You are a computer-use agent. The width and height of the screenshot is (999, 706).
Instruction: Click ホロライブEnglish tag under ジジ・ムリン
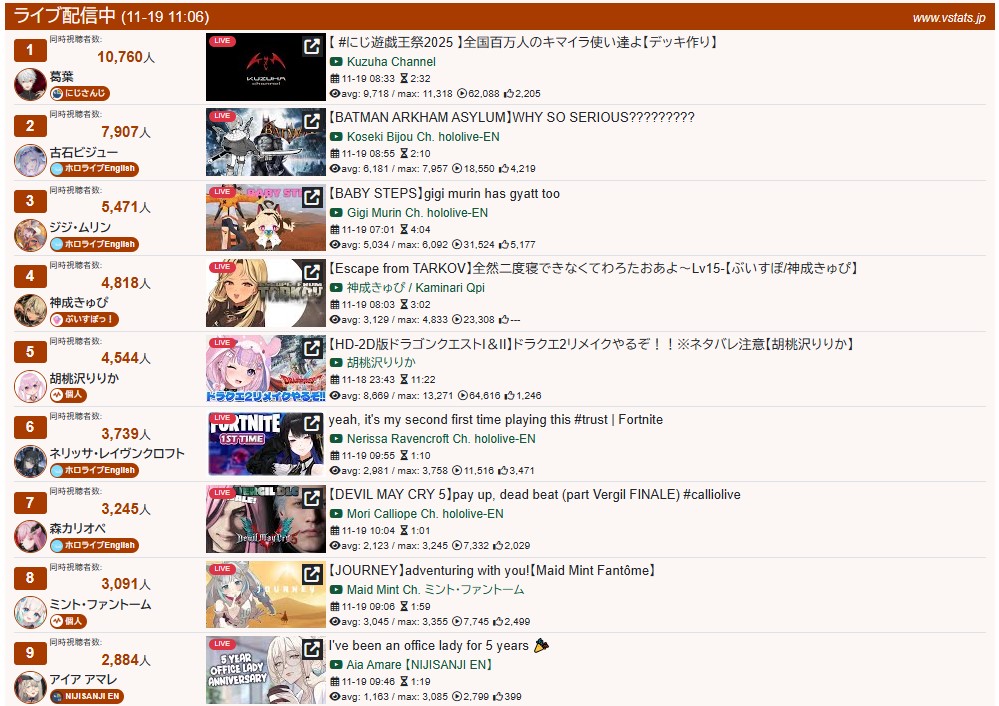click(x=94, y=244)
